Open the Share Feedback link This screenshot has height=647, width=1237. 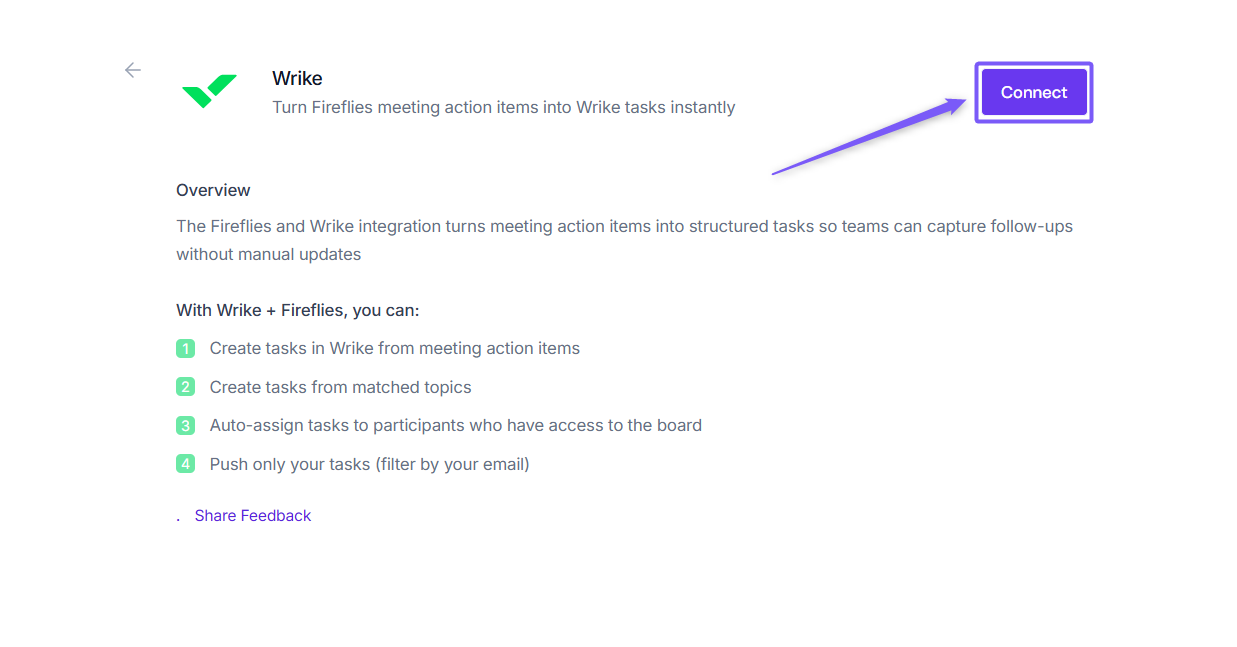[253, 516]
